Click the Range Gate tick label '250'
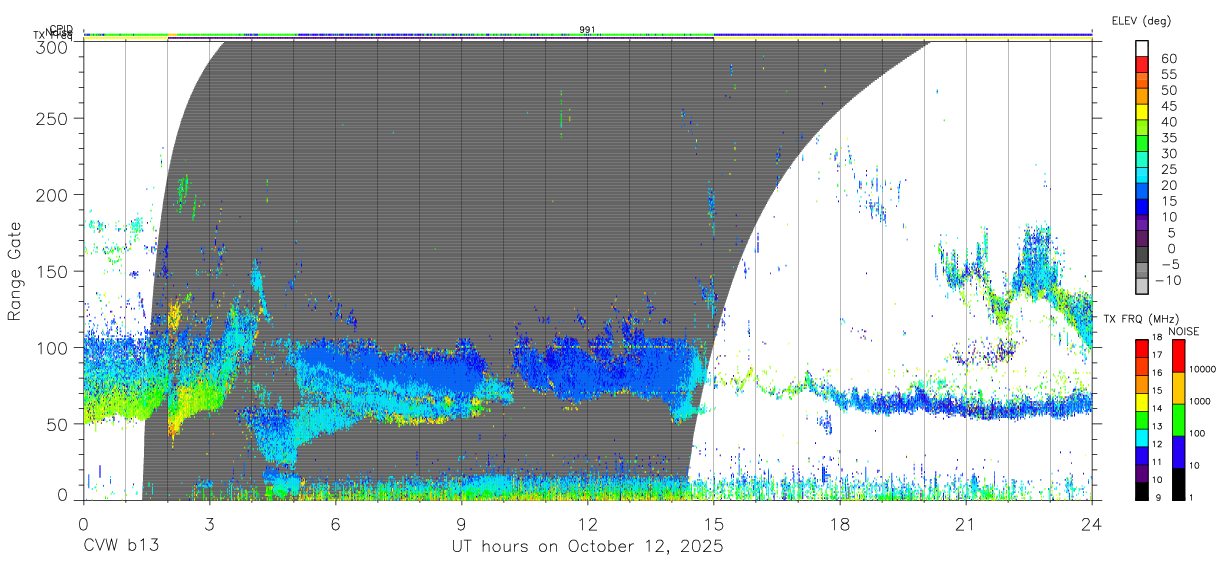Image resolution: width=1228 pixels, height=567 pixels. coord(53,119)
